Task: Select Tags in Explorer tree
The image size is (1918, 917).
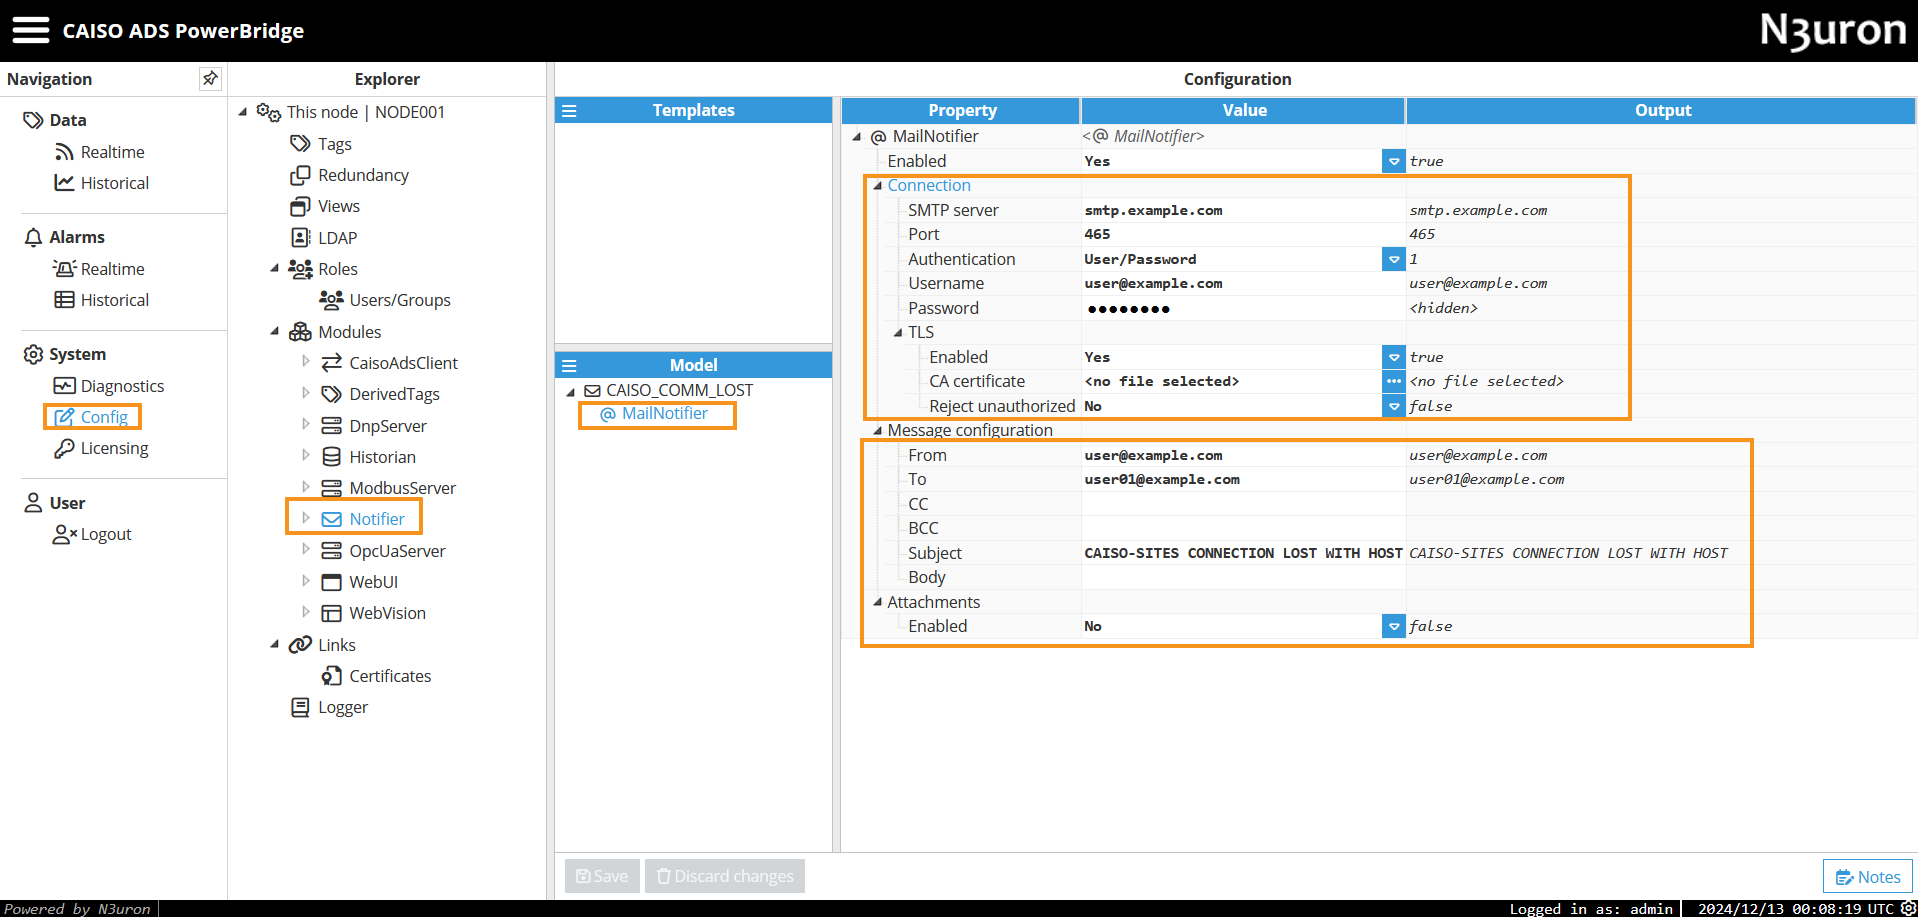Action: 322,144
